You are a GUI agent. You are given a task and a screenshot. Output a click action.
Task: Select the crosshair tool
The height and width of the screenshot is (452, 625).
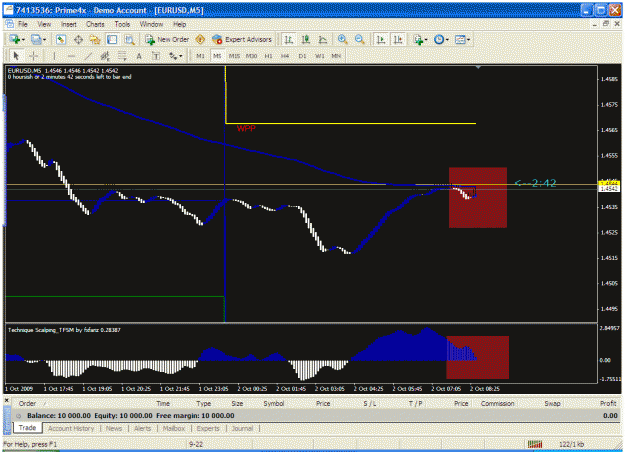coord(33,56)
